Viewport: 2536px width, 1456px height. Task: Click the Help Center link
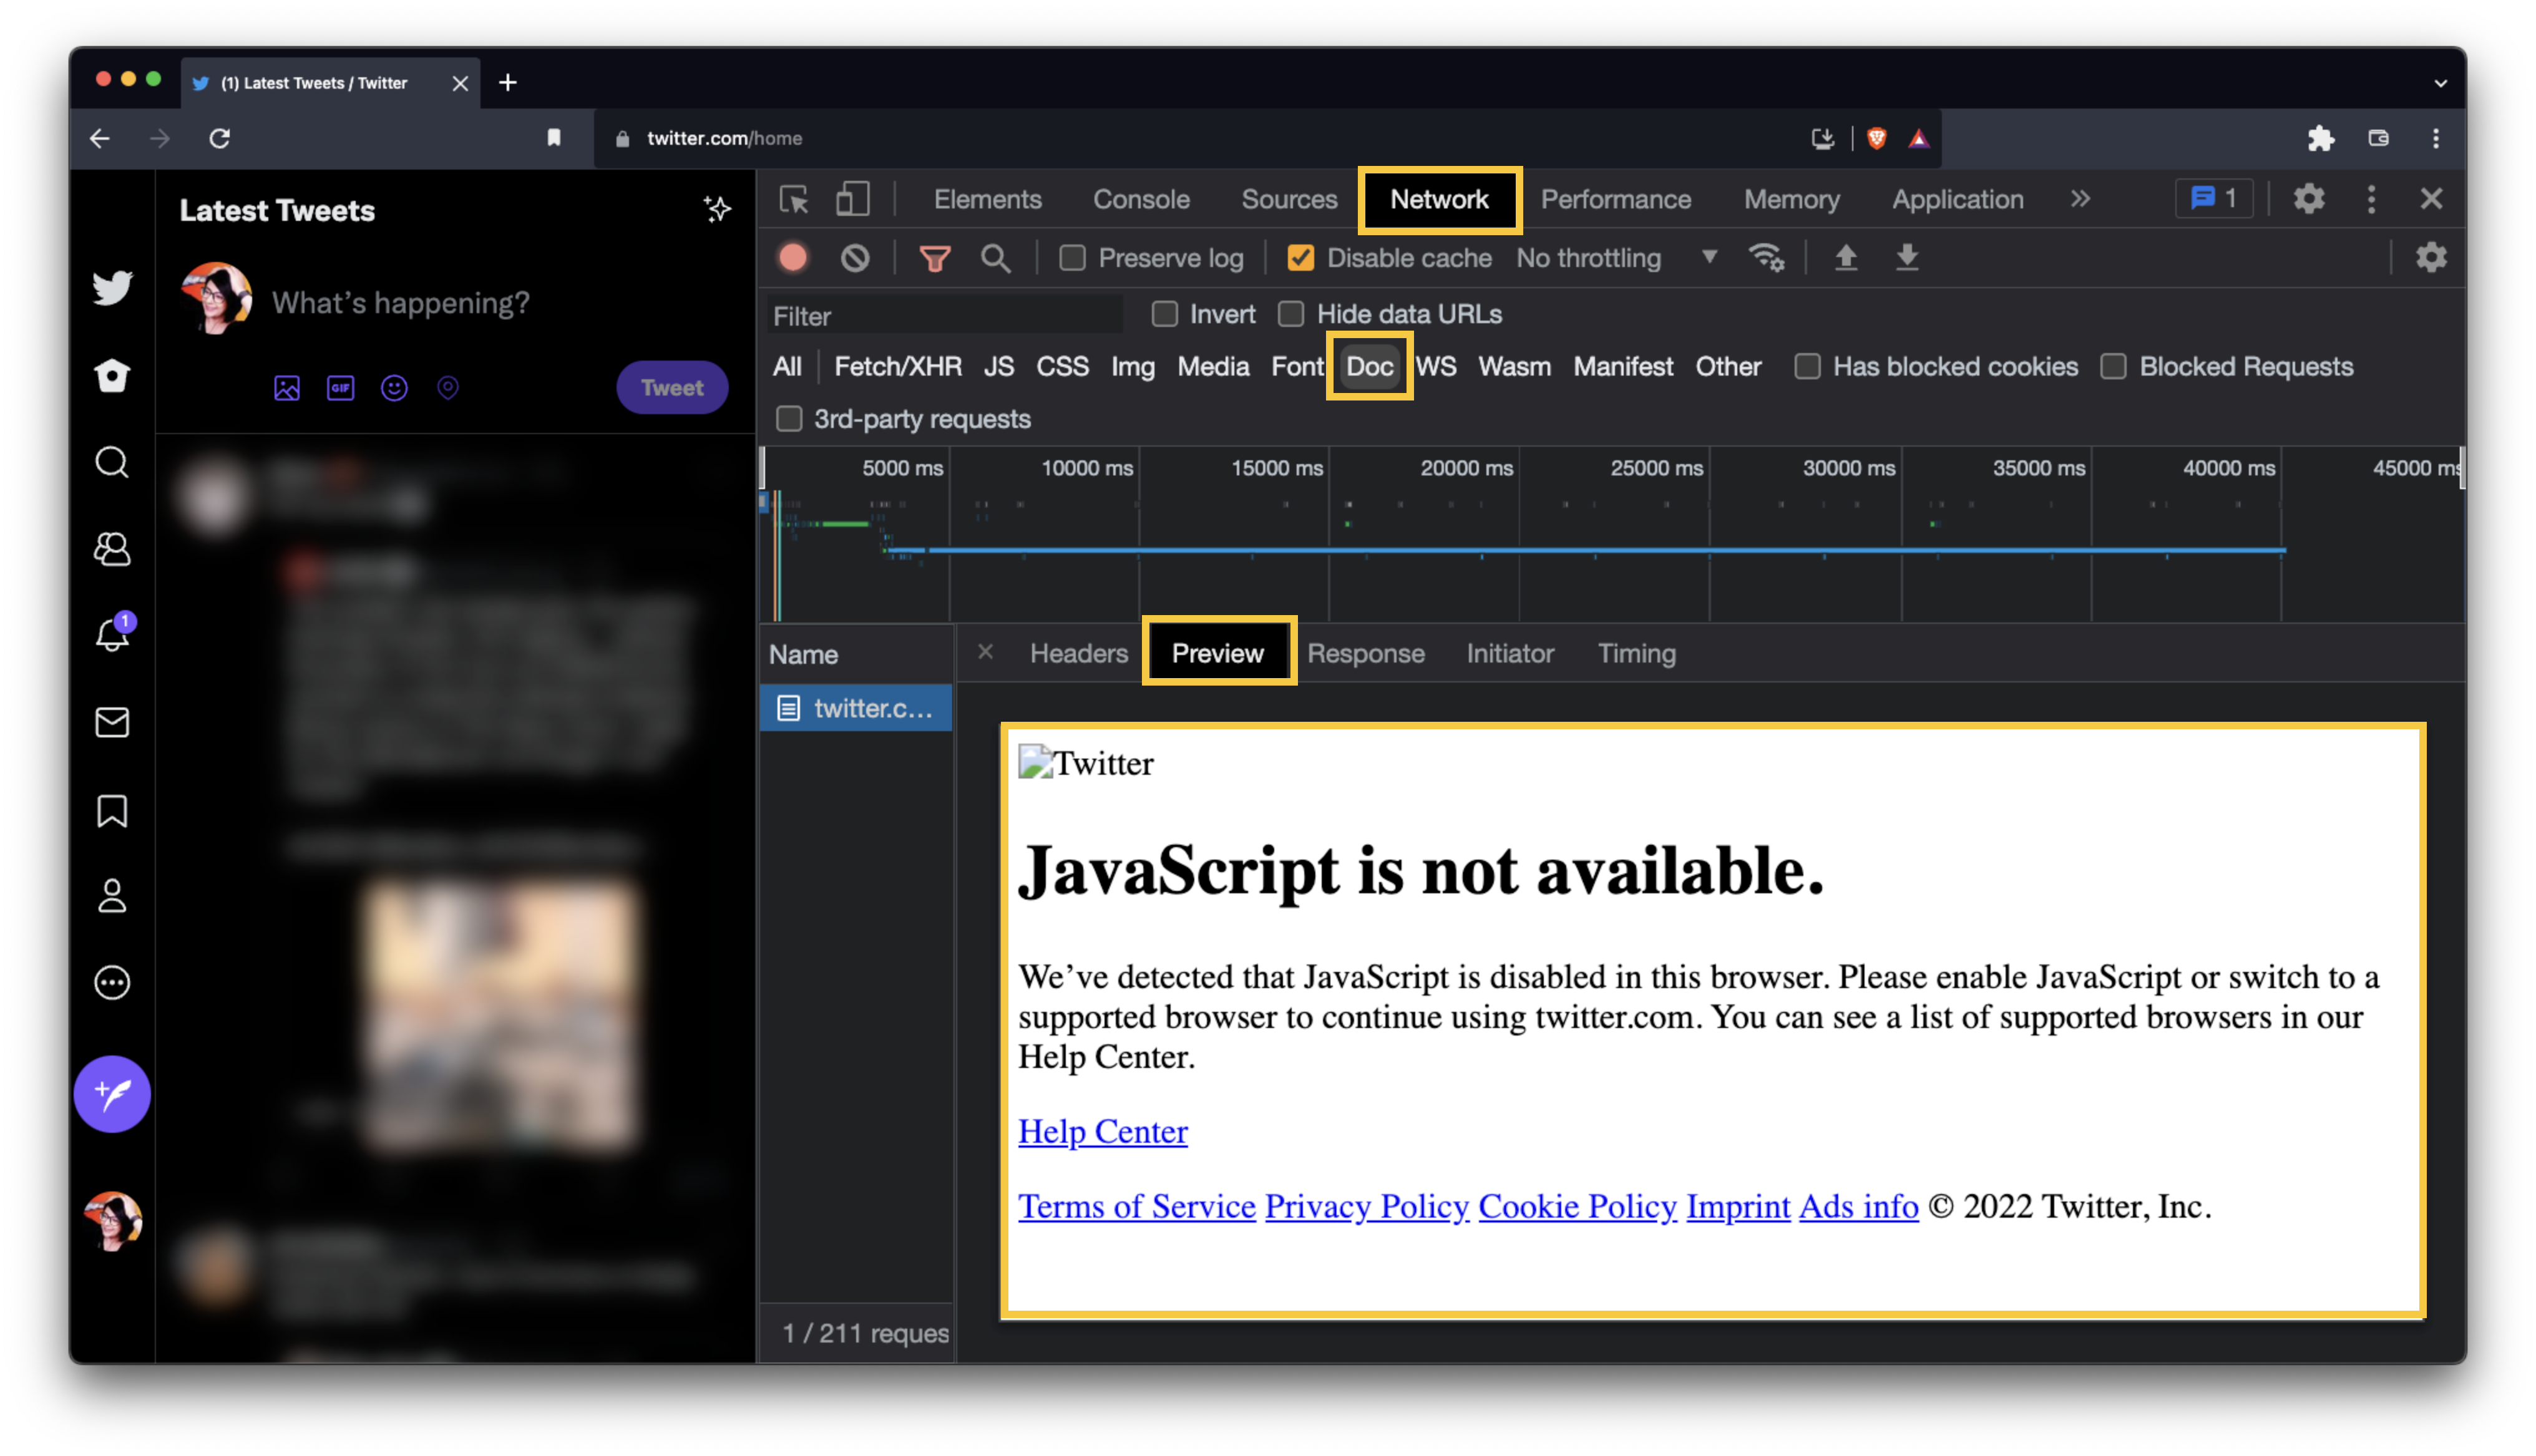tap(1102, 1131)
